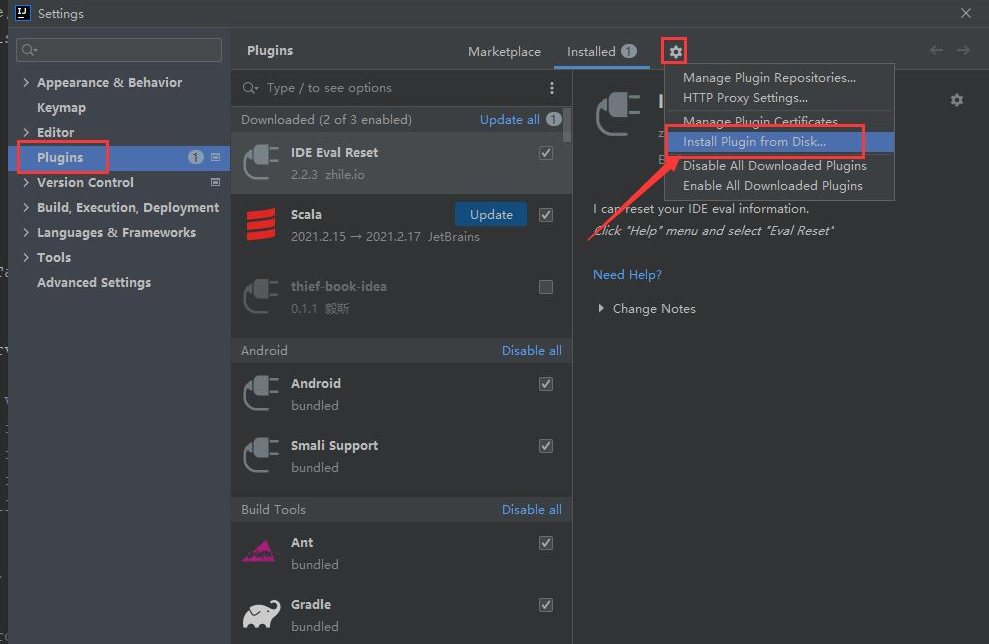Viewport: 989px width, 644px height.
Task: Click the magnifier icon in plugin search
Action: (x=250, y=88)
